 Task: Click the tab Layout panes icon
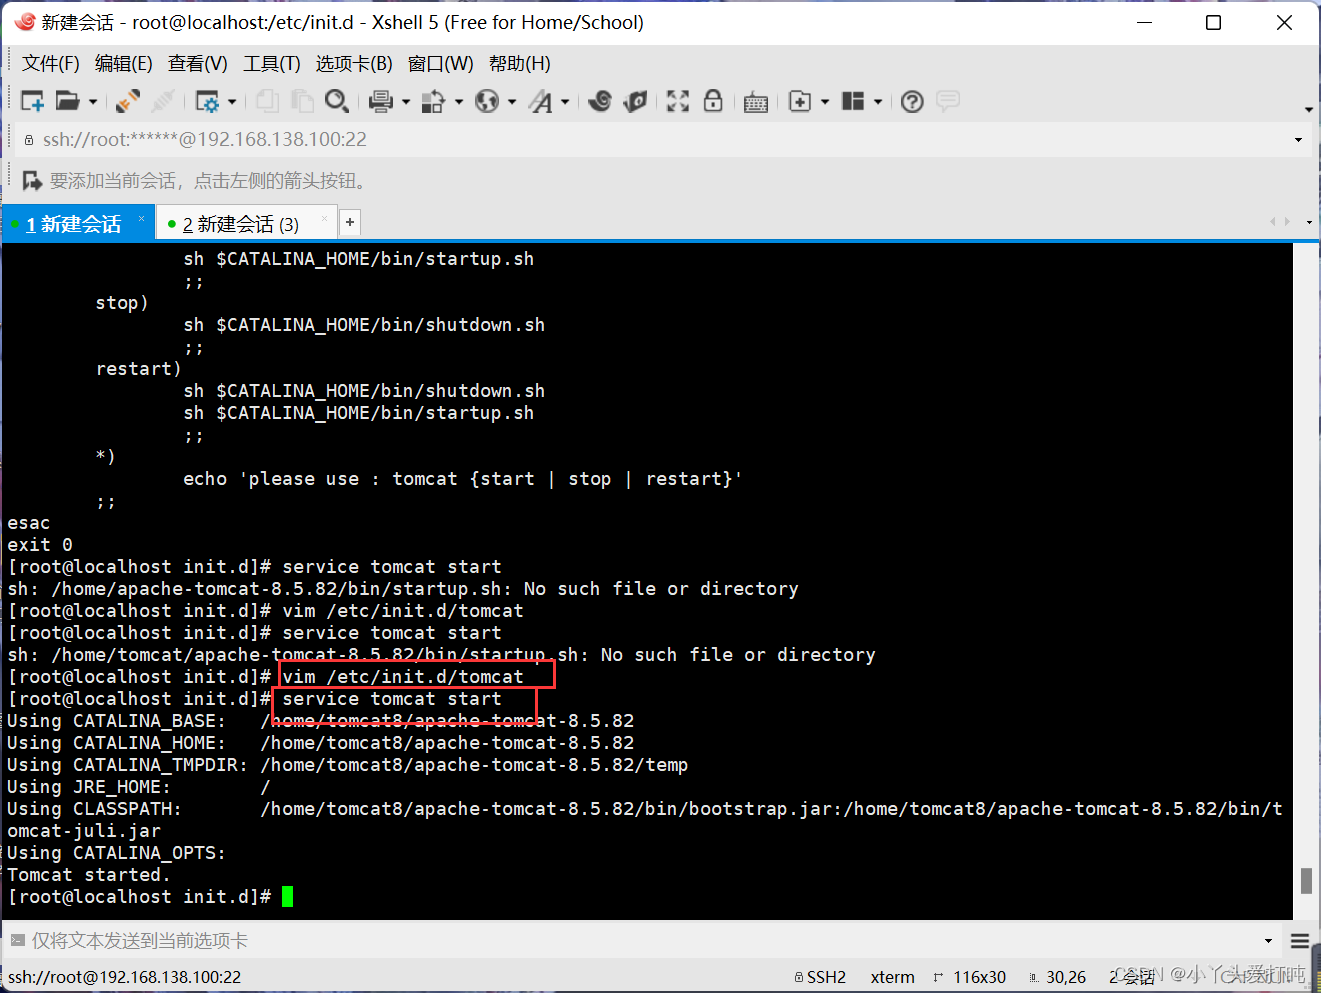click(x=853, y=101)
